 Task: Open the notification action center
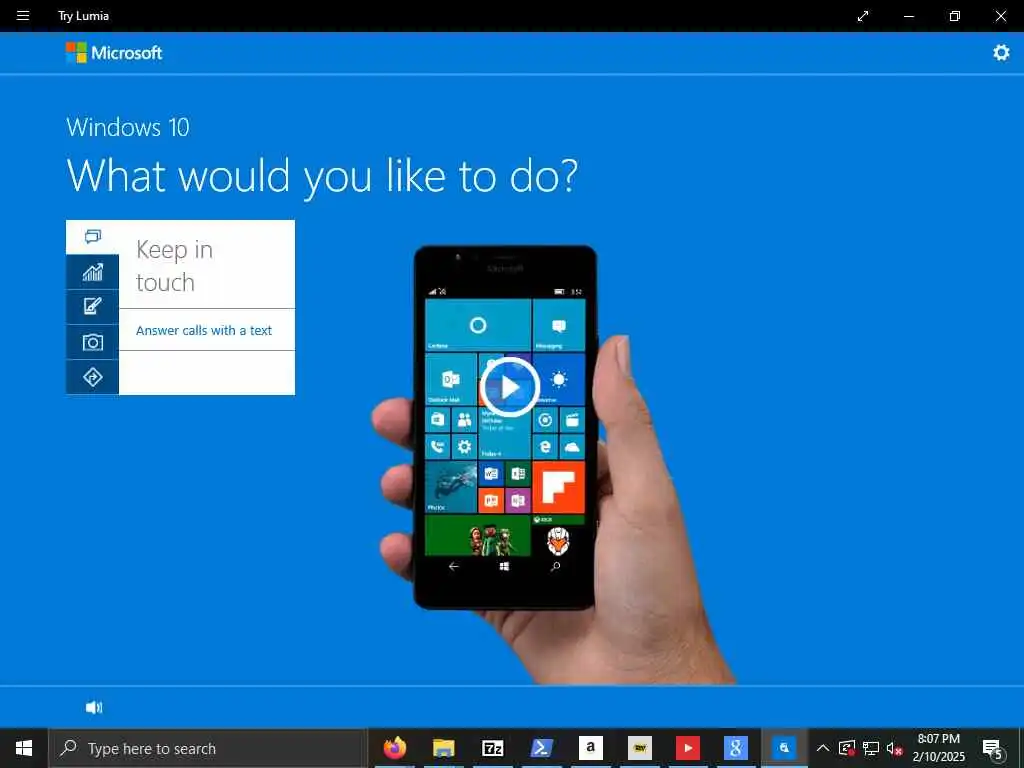(x=992, y=748)
